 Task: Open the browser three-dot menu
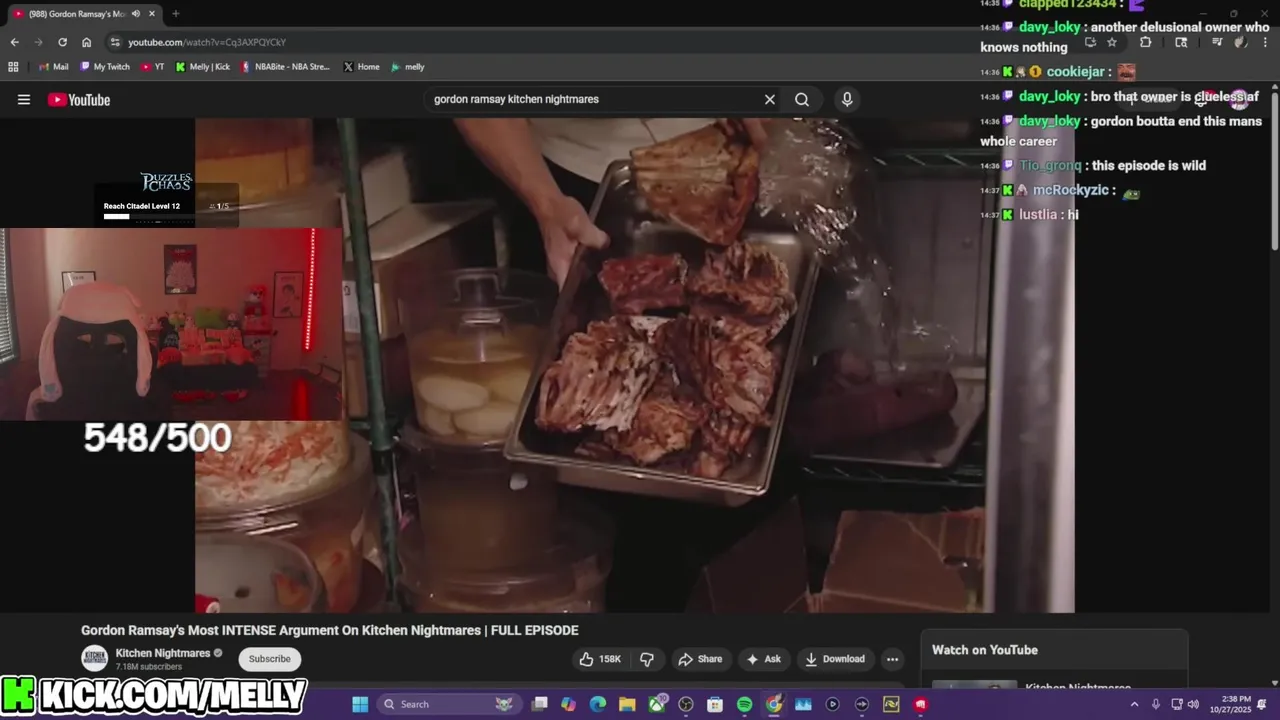click(x=1266, y=42)
